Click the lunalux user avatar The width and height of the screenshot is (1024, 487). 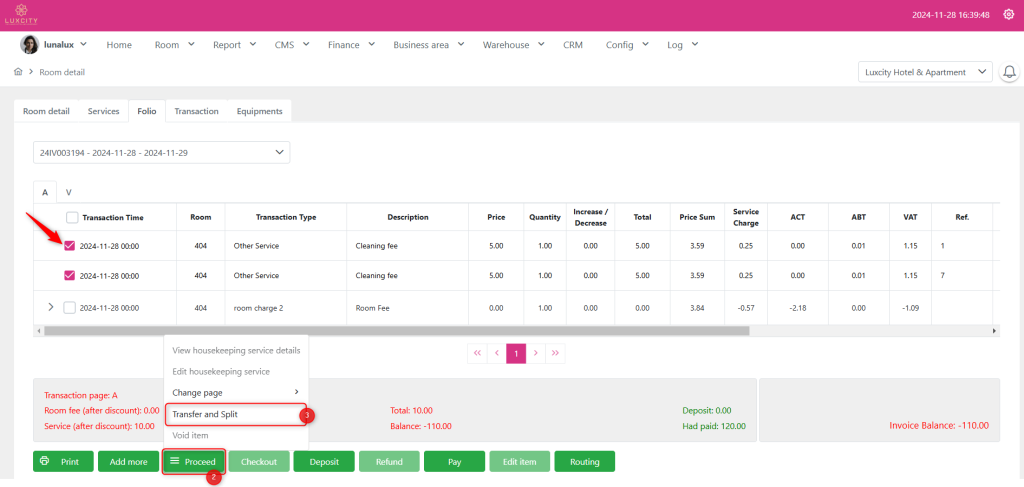tap(30, 45)
